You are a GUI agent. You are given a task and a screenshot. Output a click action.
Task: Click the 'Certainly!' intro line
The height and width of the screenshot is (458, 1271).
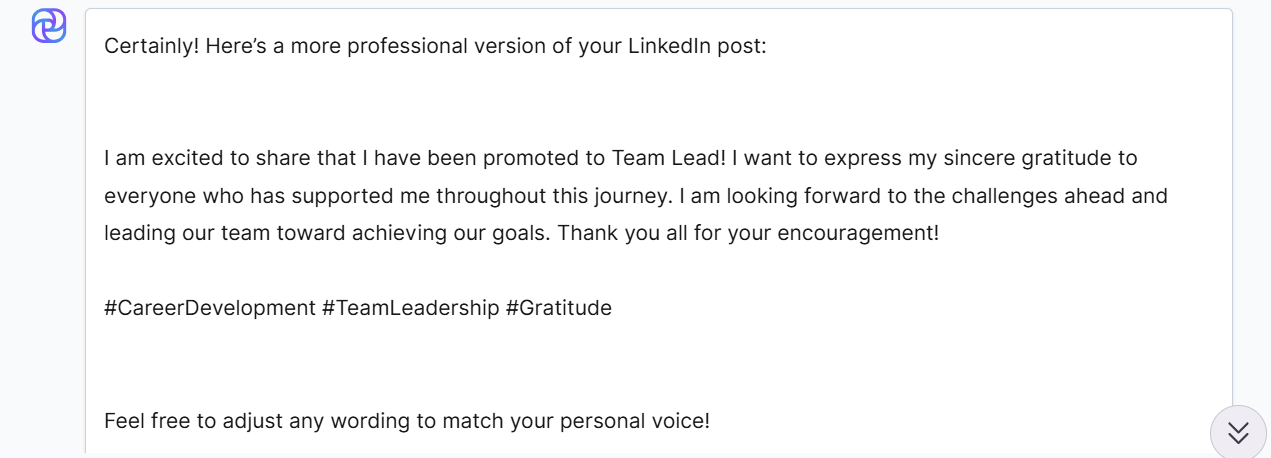(x=435, y=46)
